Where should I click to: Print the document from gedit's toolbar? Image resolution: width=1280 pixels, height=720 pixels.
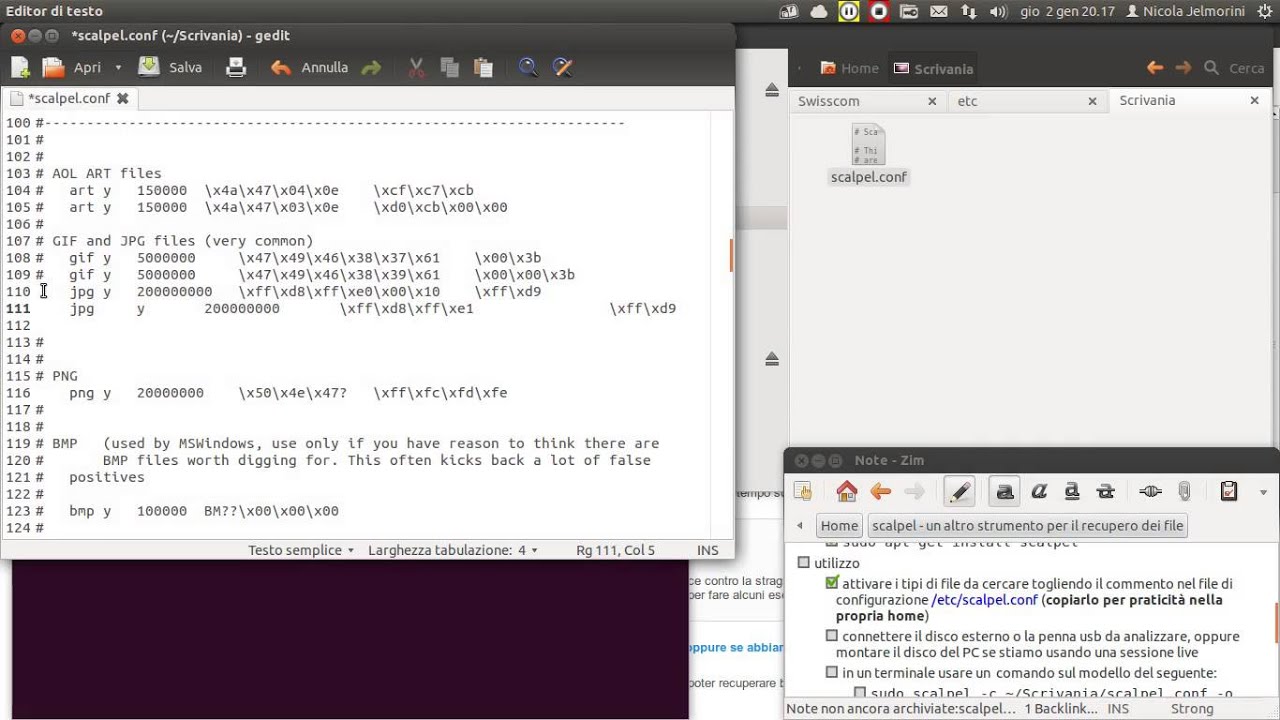[236, 68]
